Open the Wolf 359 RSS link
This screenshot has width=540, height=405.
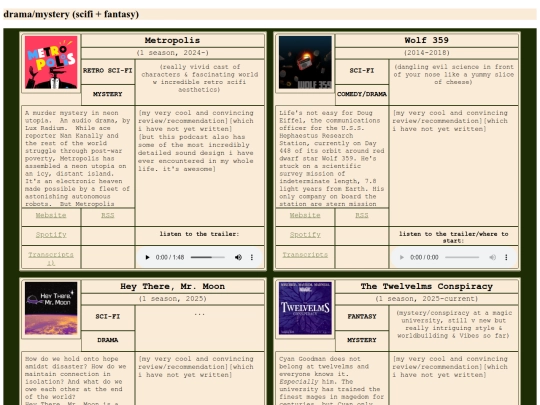[362, 215]
